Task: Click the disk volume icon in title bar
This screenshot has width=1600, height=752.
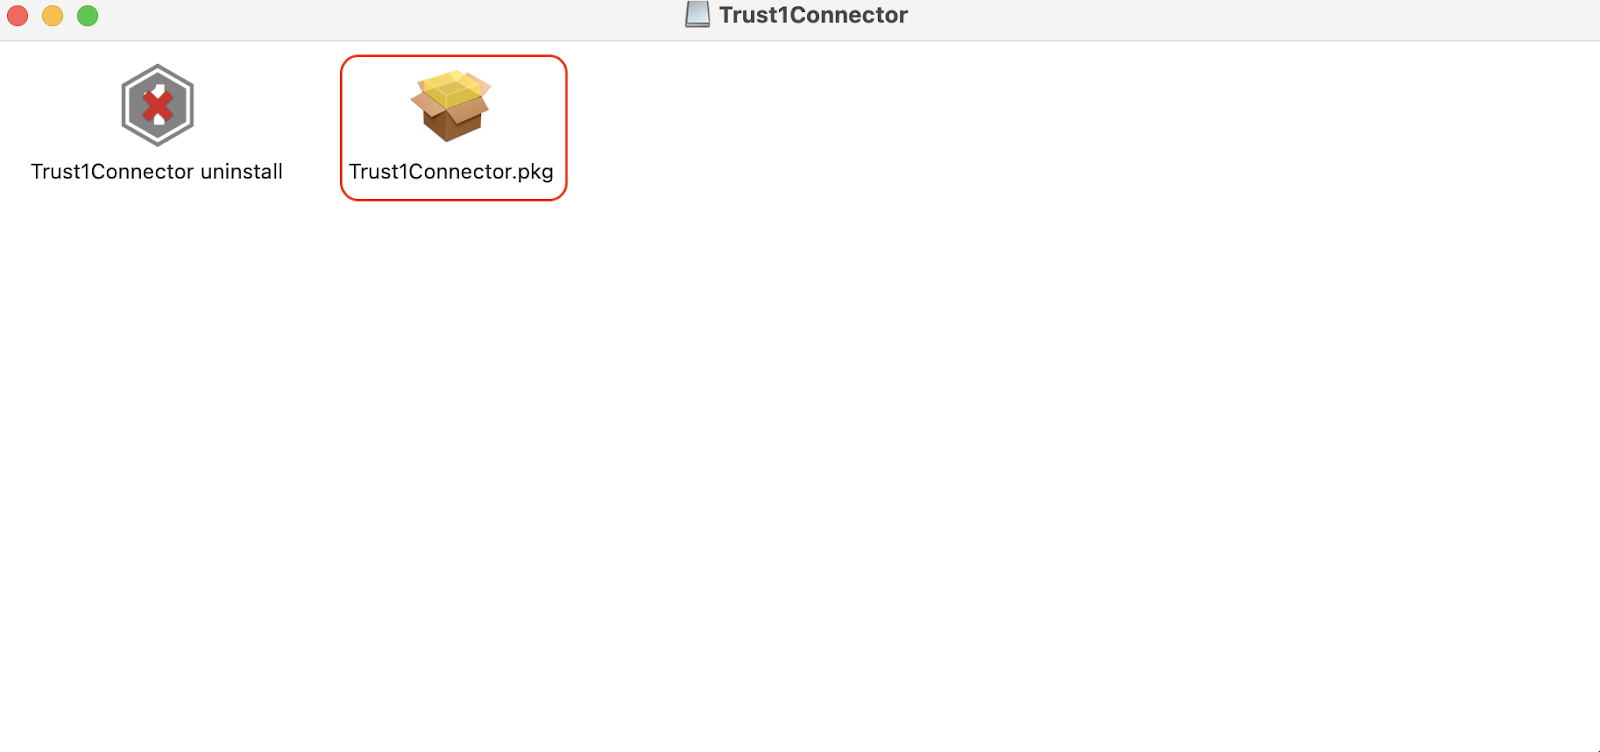Action: click(697, 14)
